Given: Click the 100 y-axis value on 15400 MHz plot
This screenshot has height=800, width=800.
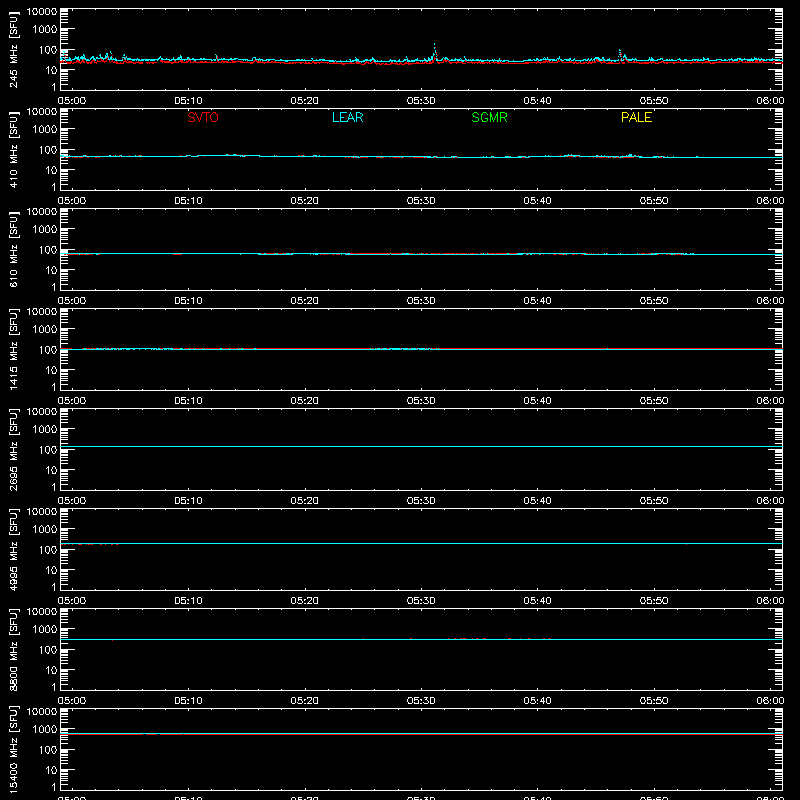Looking at the screenshot, I should pos(48,750).
